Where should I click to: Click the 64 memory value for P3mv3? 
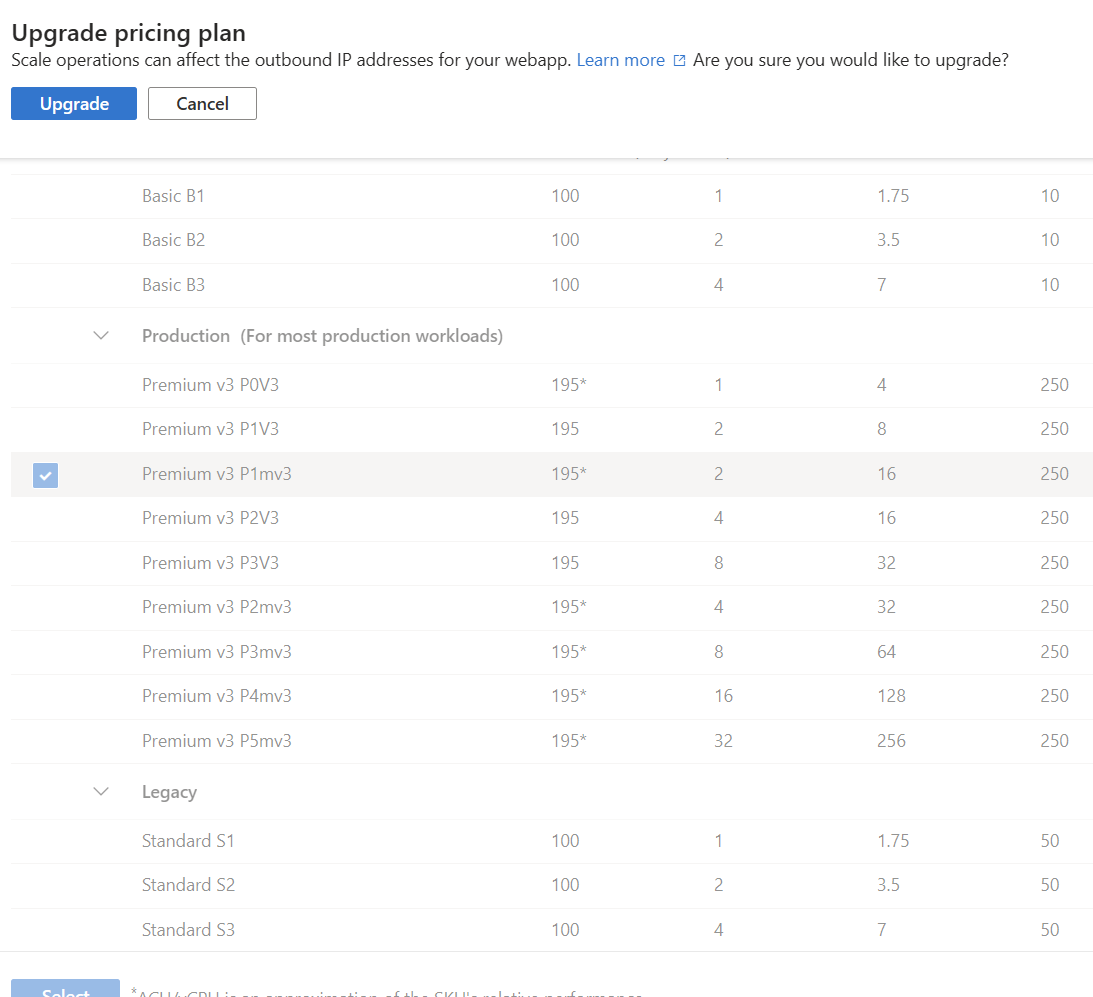coord(887,652)
